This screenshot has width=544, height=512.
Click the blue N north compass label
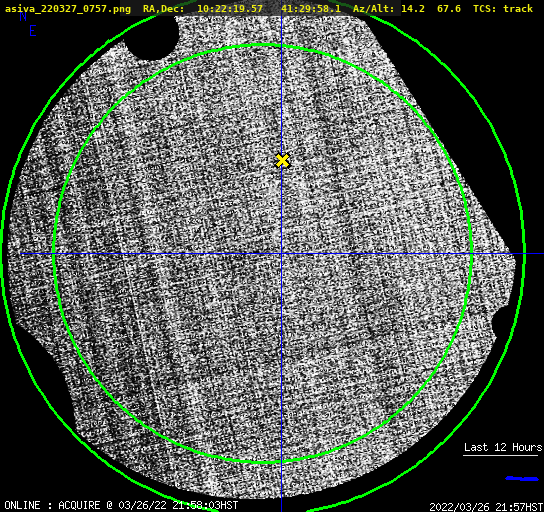(x=23, y=16)
